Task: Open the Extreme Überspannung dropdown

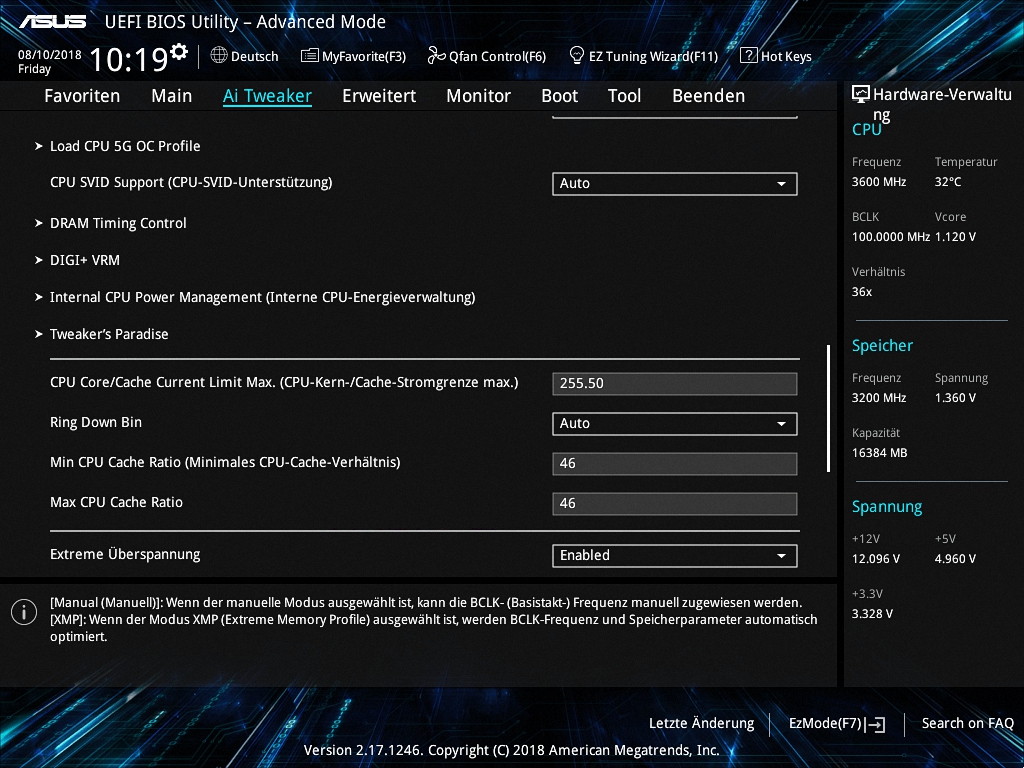Action: (x=675, y=556)
